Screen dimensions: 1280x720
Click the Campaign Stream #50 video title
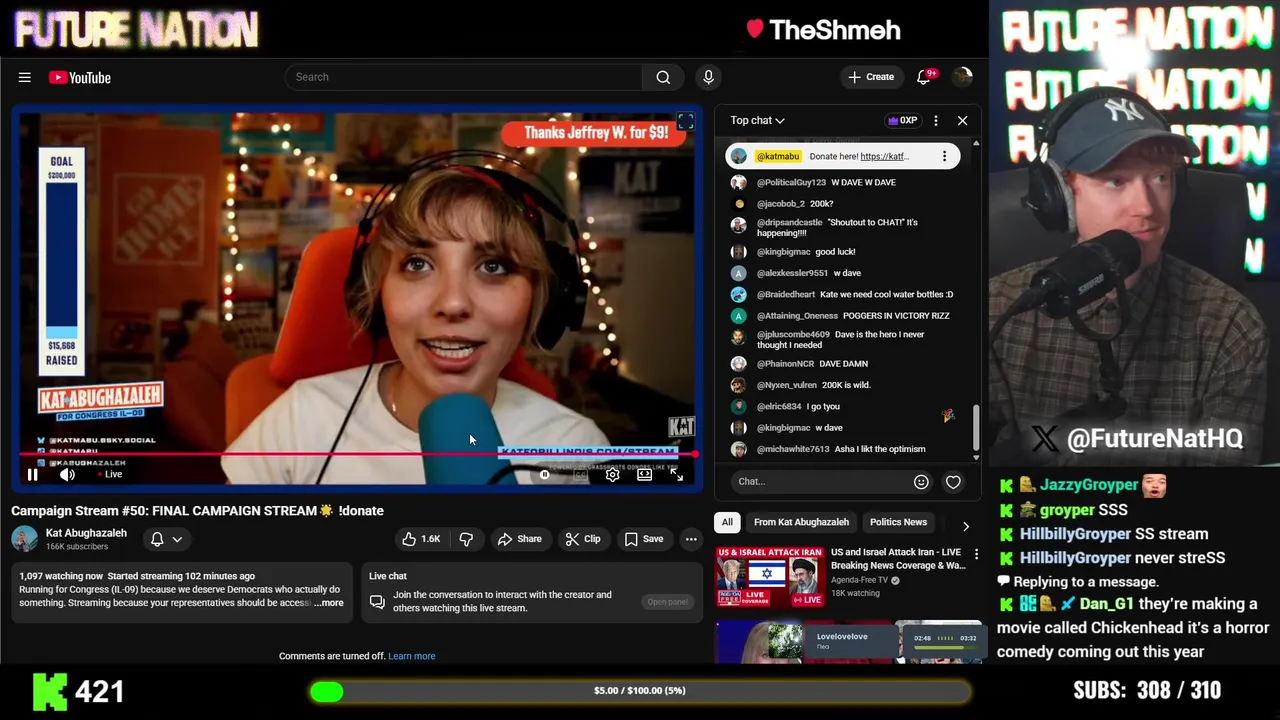pos(197,511)
